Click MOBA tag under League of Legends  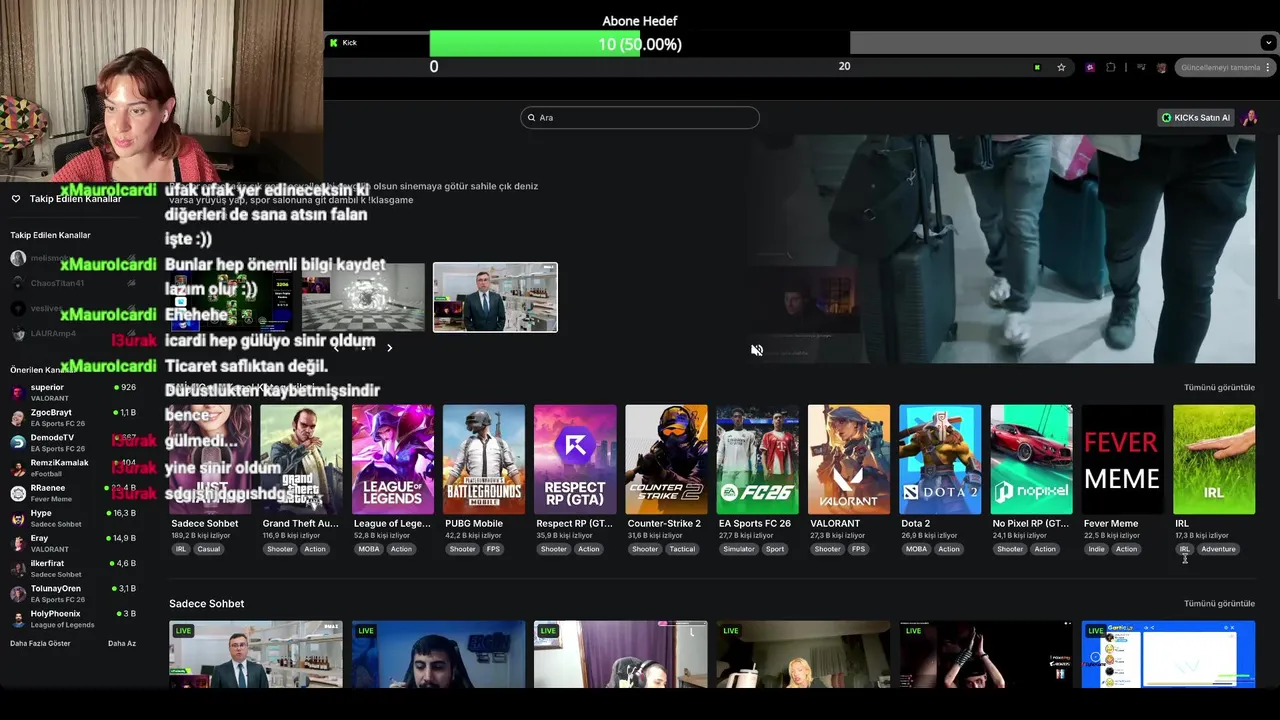click(369, 549)
